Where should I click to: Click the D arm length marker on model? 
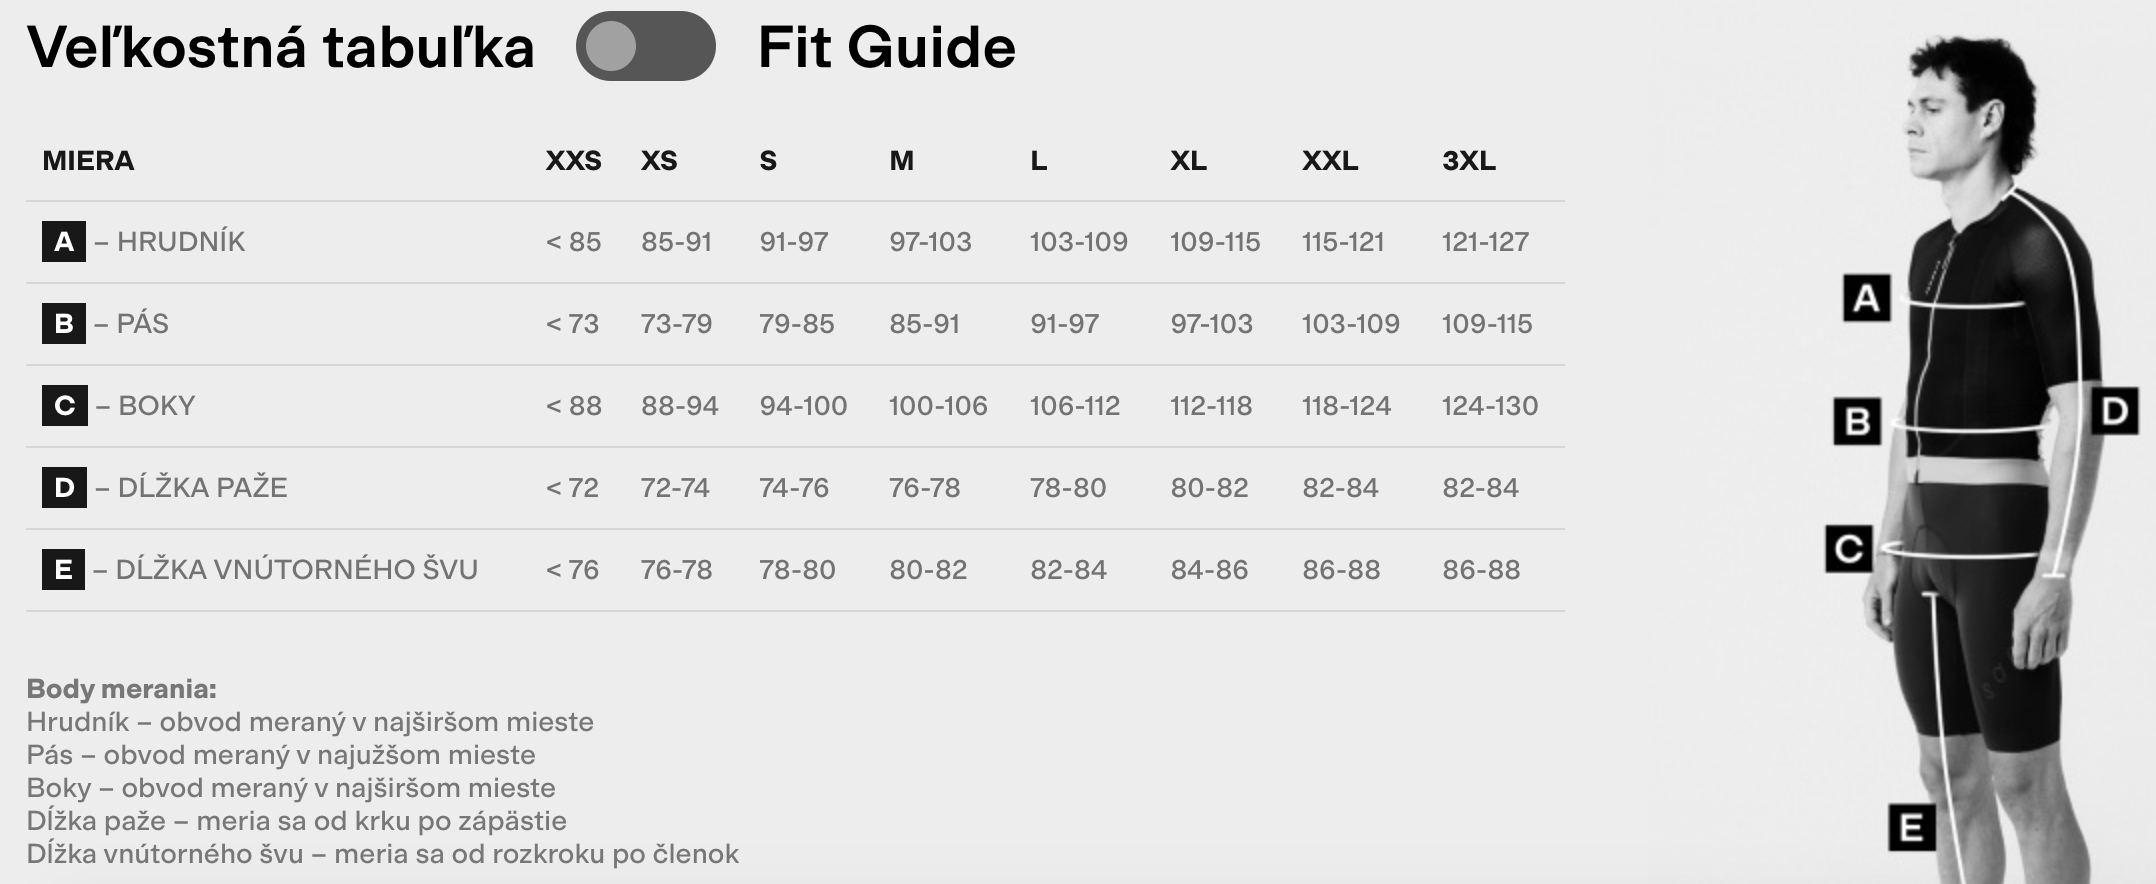(2114, 411)
